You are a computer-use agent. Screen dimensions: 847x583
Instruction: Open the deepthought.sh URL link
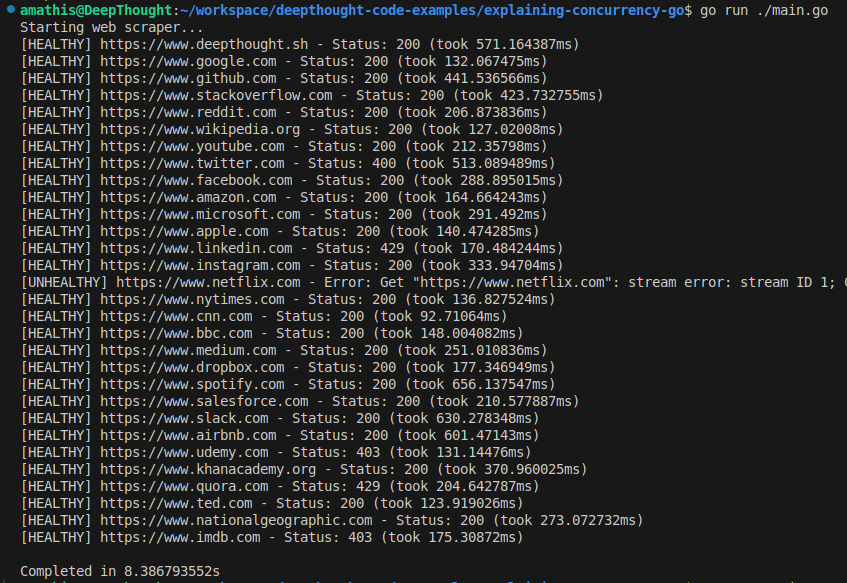(204, 44)
